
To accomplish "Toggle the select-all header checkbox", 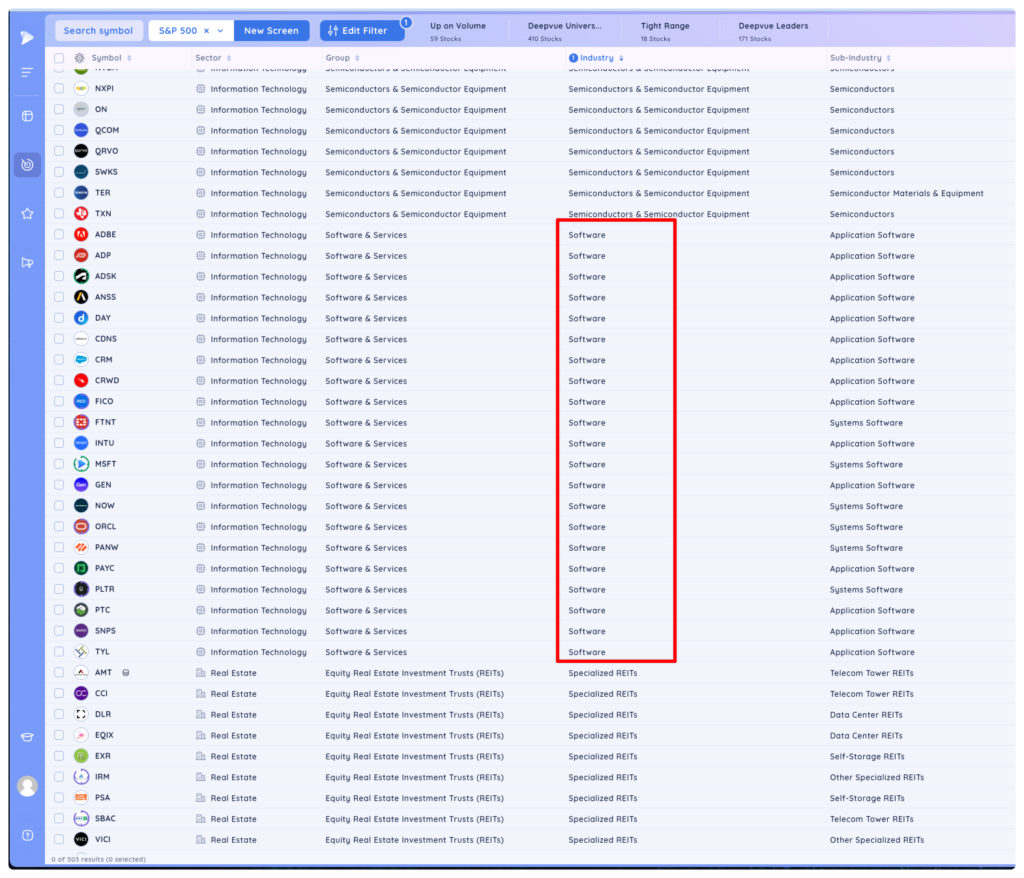I will pos(59,58).
